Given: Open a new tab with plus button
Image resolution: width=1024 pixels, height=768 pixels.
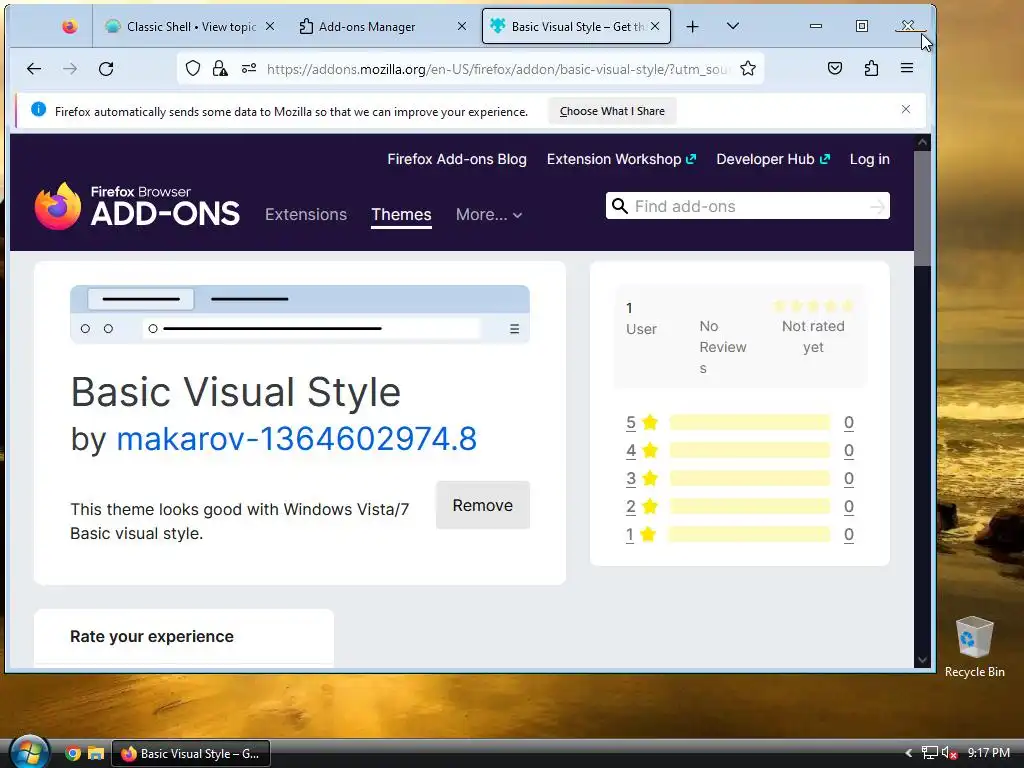Looking at the screenshot, I should (693, 27).
